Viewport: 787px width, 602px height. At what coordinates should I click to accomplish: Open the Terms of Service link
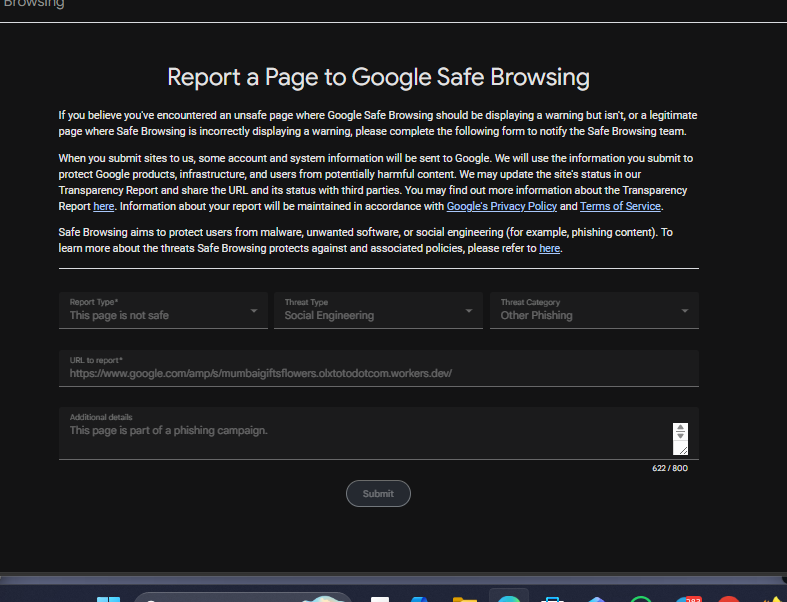pos(620,206)
